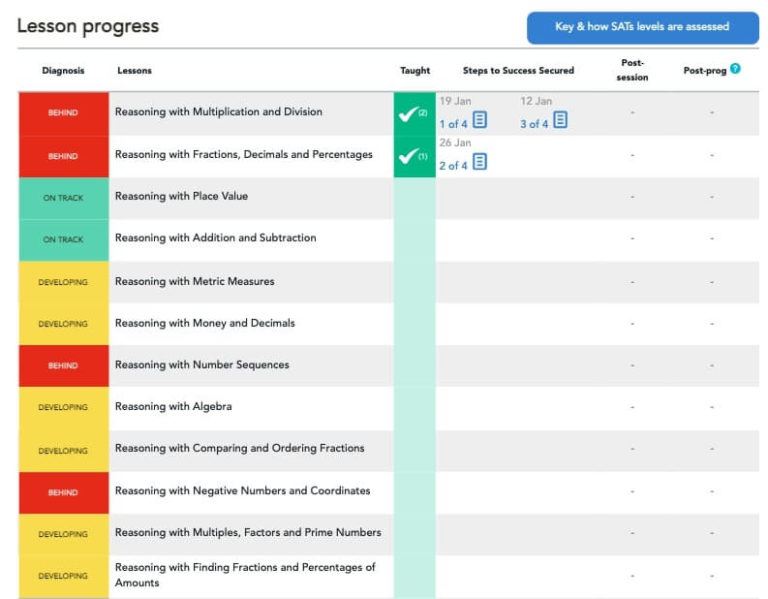
Task: Toggle Taught cell for Reasoning with Number Sequences
Action: point(414,365)
